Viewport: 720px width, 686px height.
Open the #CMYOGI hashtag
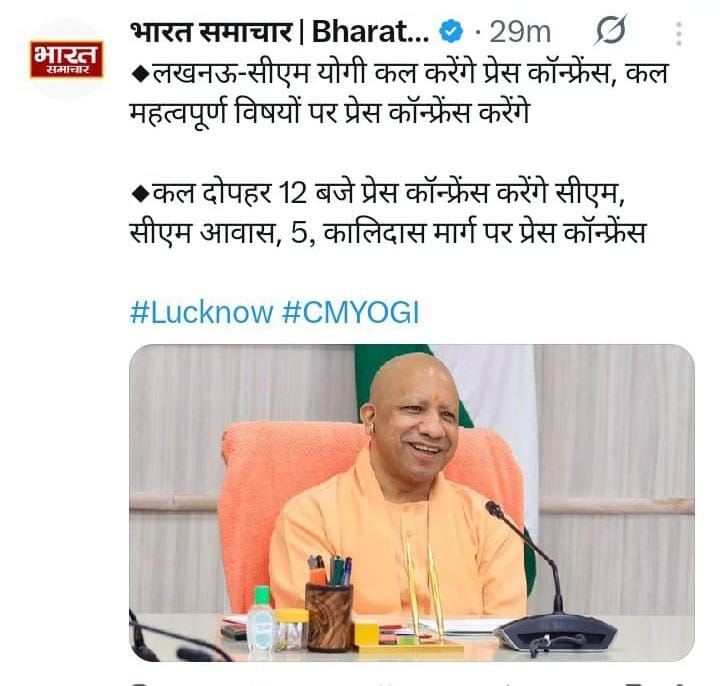coord(350,313)
